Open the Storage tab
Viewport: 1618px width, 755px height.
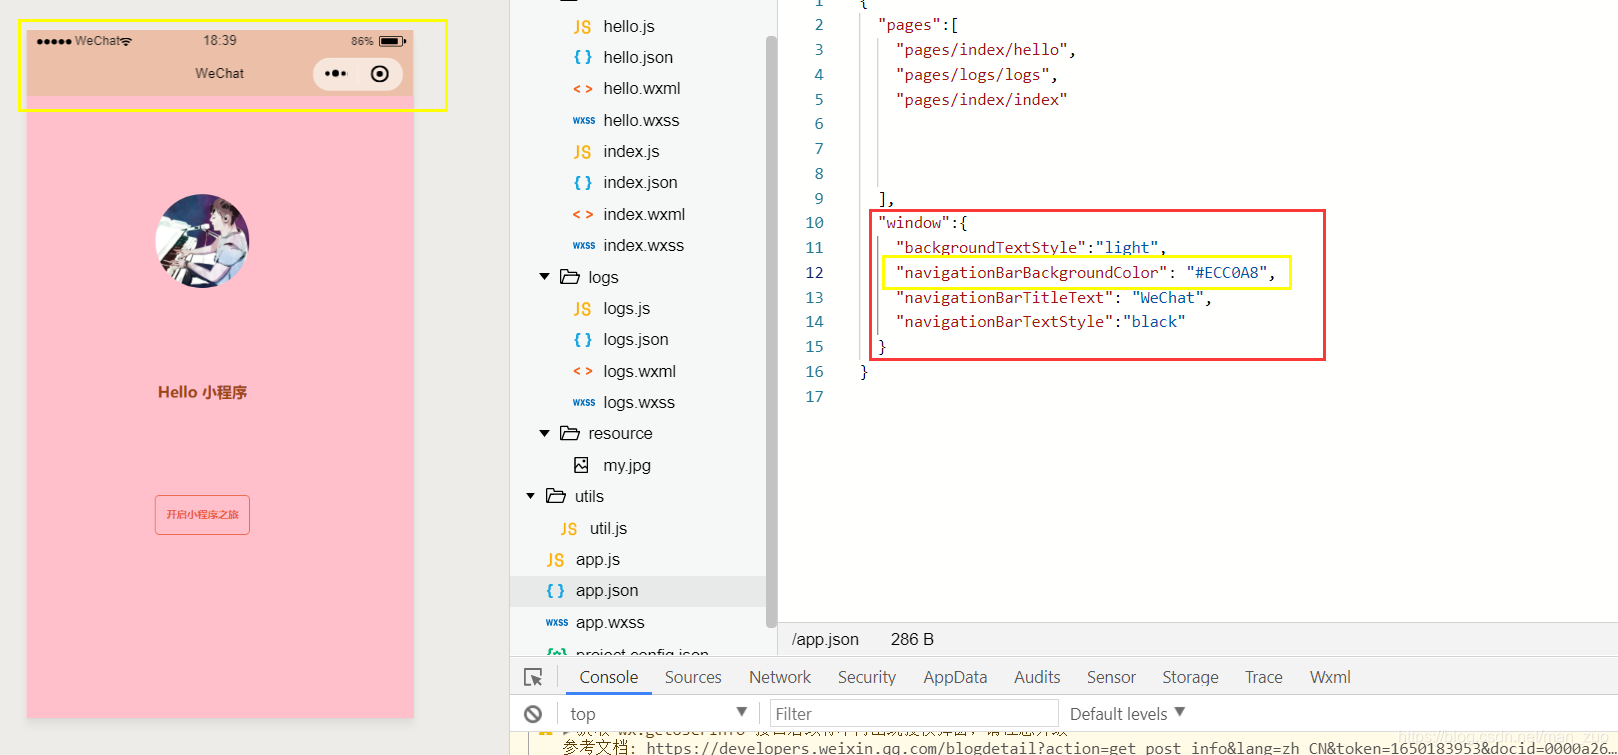coord(1190,677)
